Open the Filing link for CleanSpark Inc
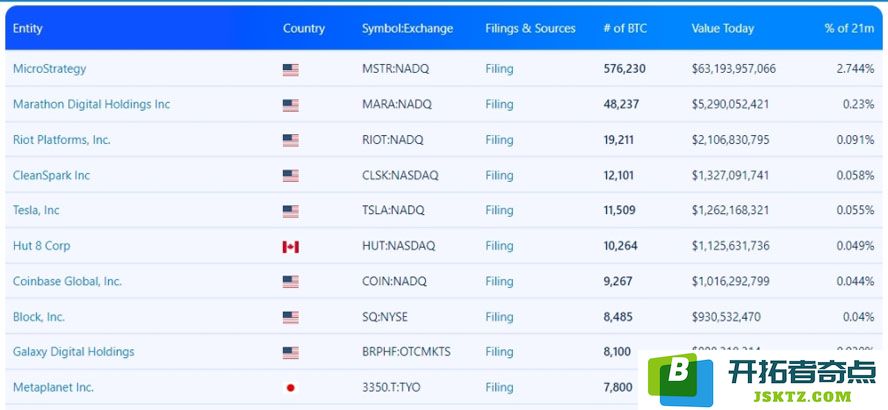Viewport: 888px width, 410px height. 499,176
